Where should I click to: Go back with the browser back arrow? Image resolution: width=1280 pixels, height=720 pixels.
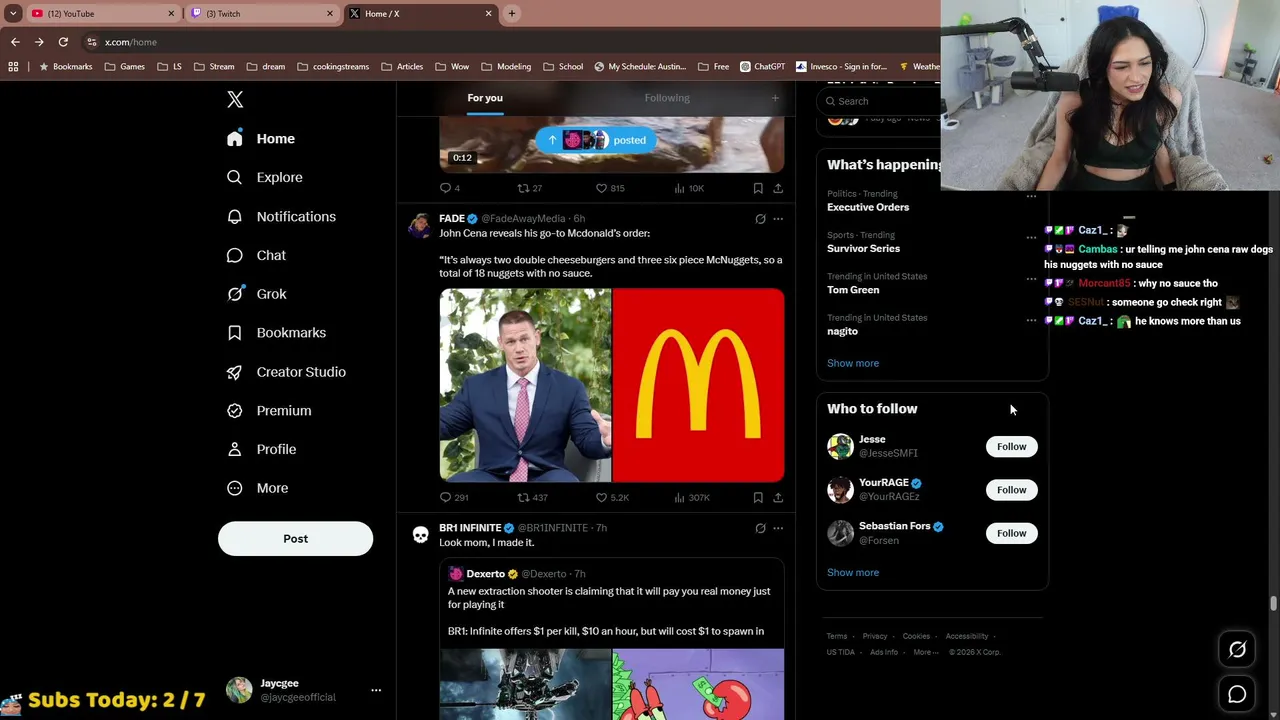click(x=15, y=42)
